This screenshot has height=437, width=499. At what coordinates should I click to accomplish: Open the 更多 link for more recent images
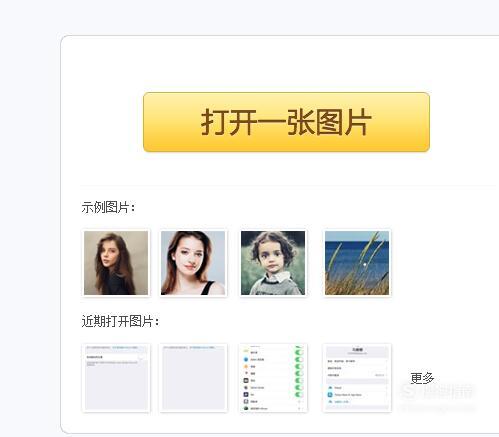coord(422,378)
